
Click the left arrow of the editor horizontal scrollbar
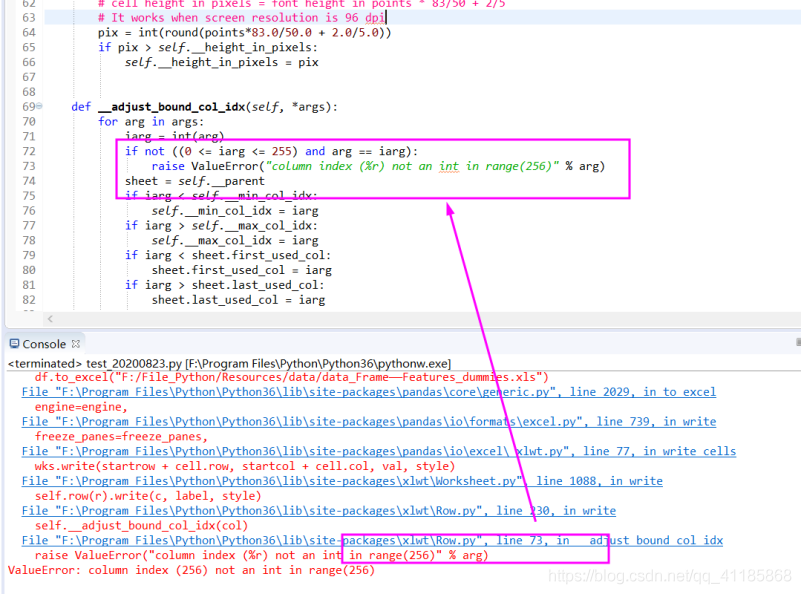pyautogui.click(x=50, y=318)
